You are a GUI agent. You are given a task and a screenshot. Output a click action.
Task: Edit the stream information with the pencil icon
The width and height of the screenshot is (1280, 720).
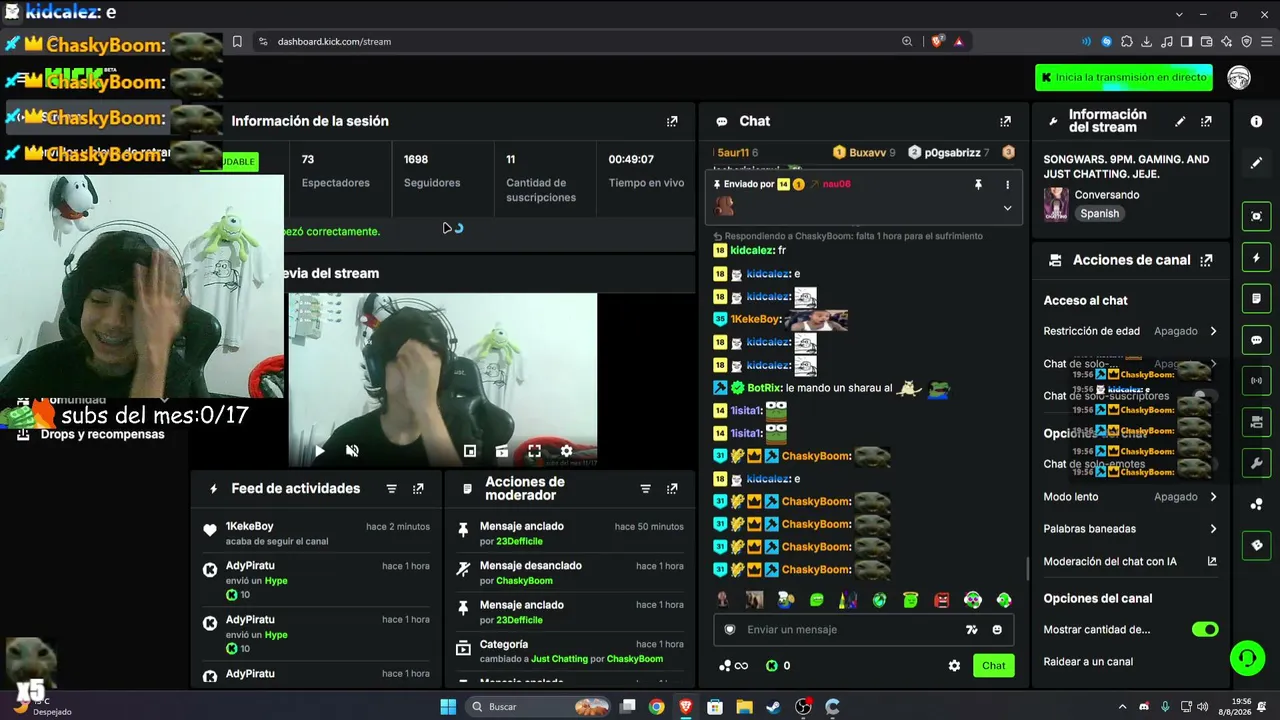tap(1180, 121)
